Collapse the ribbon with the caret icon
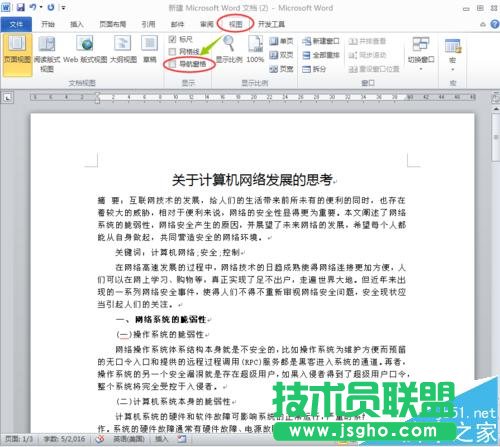 click(x=483, y=24)
